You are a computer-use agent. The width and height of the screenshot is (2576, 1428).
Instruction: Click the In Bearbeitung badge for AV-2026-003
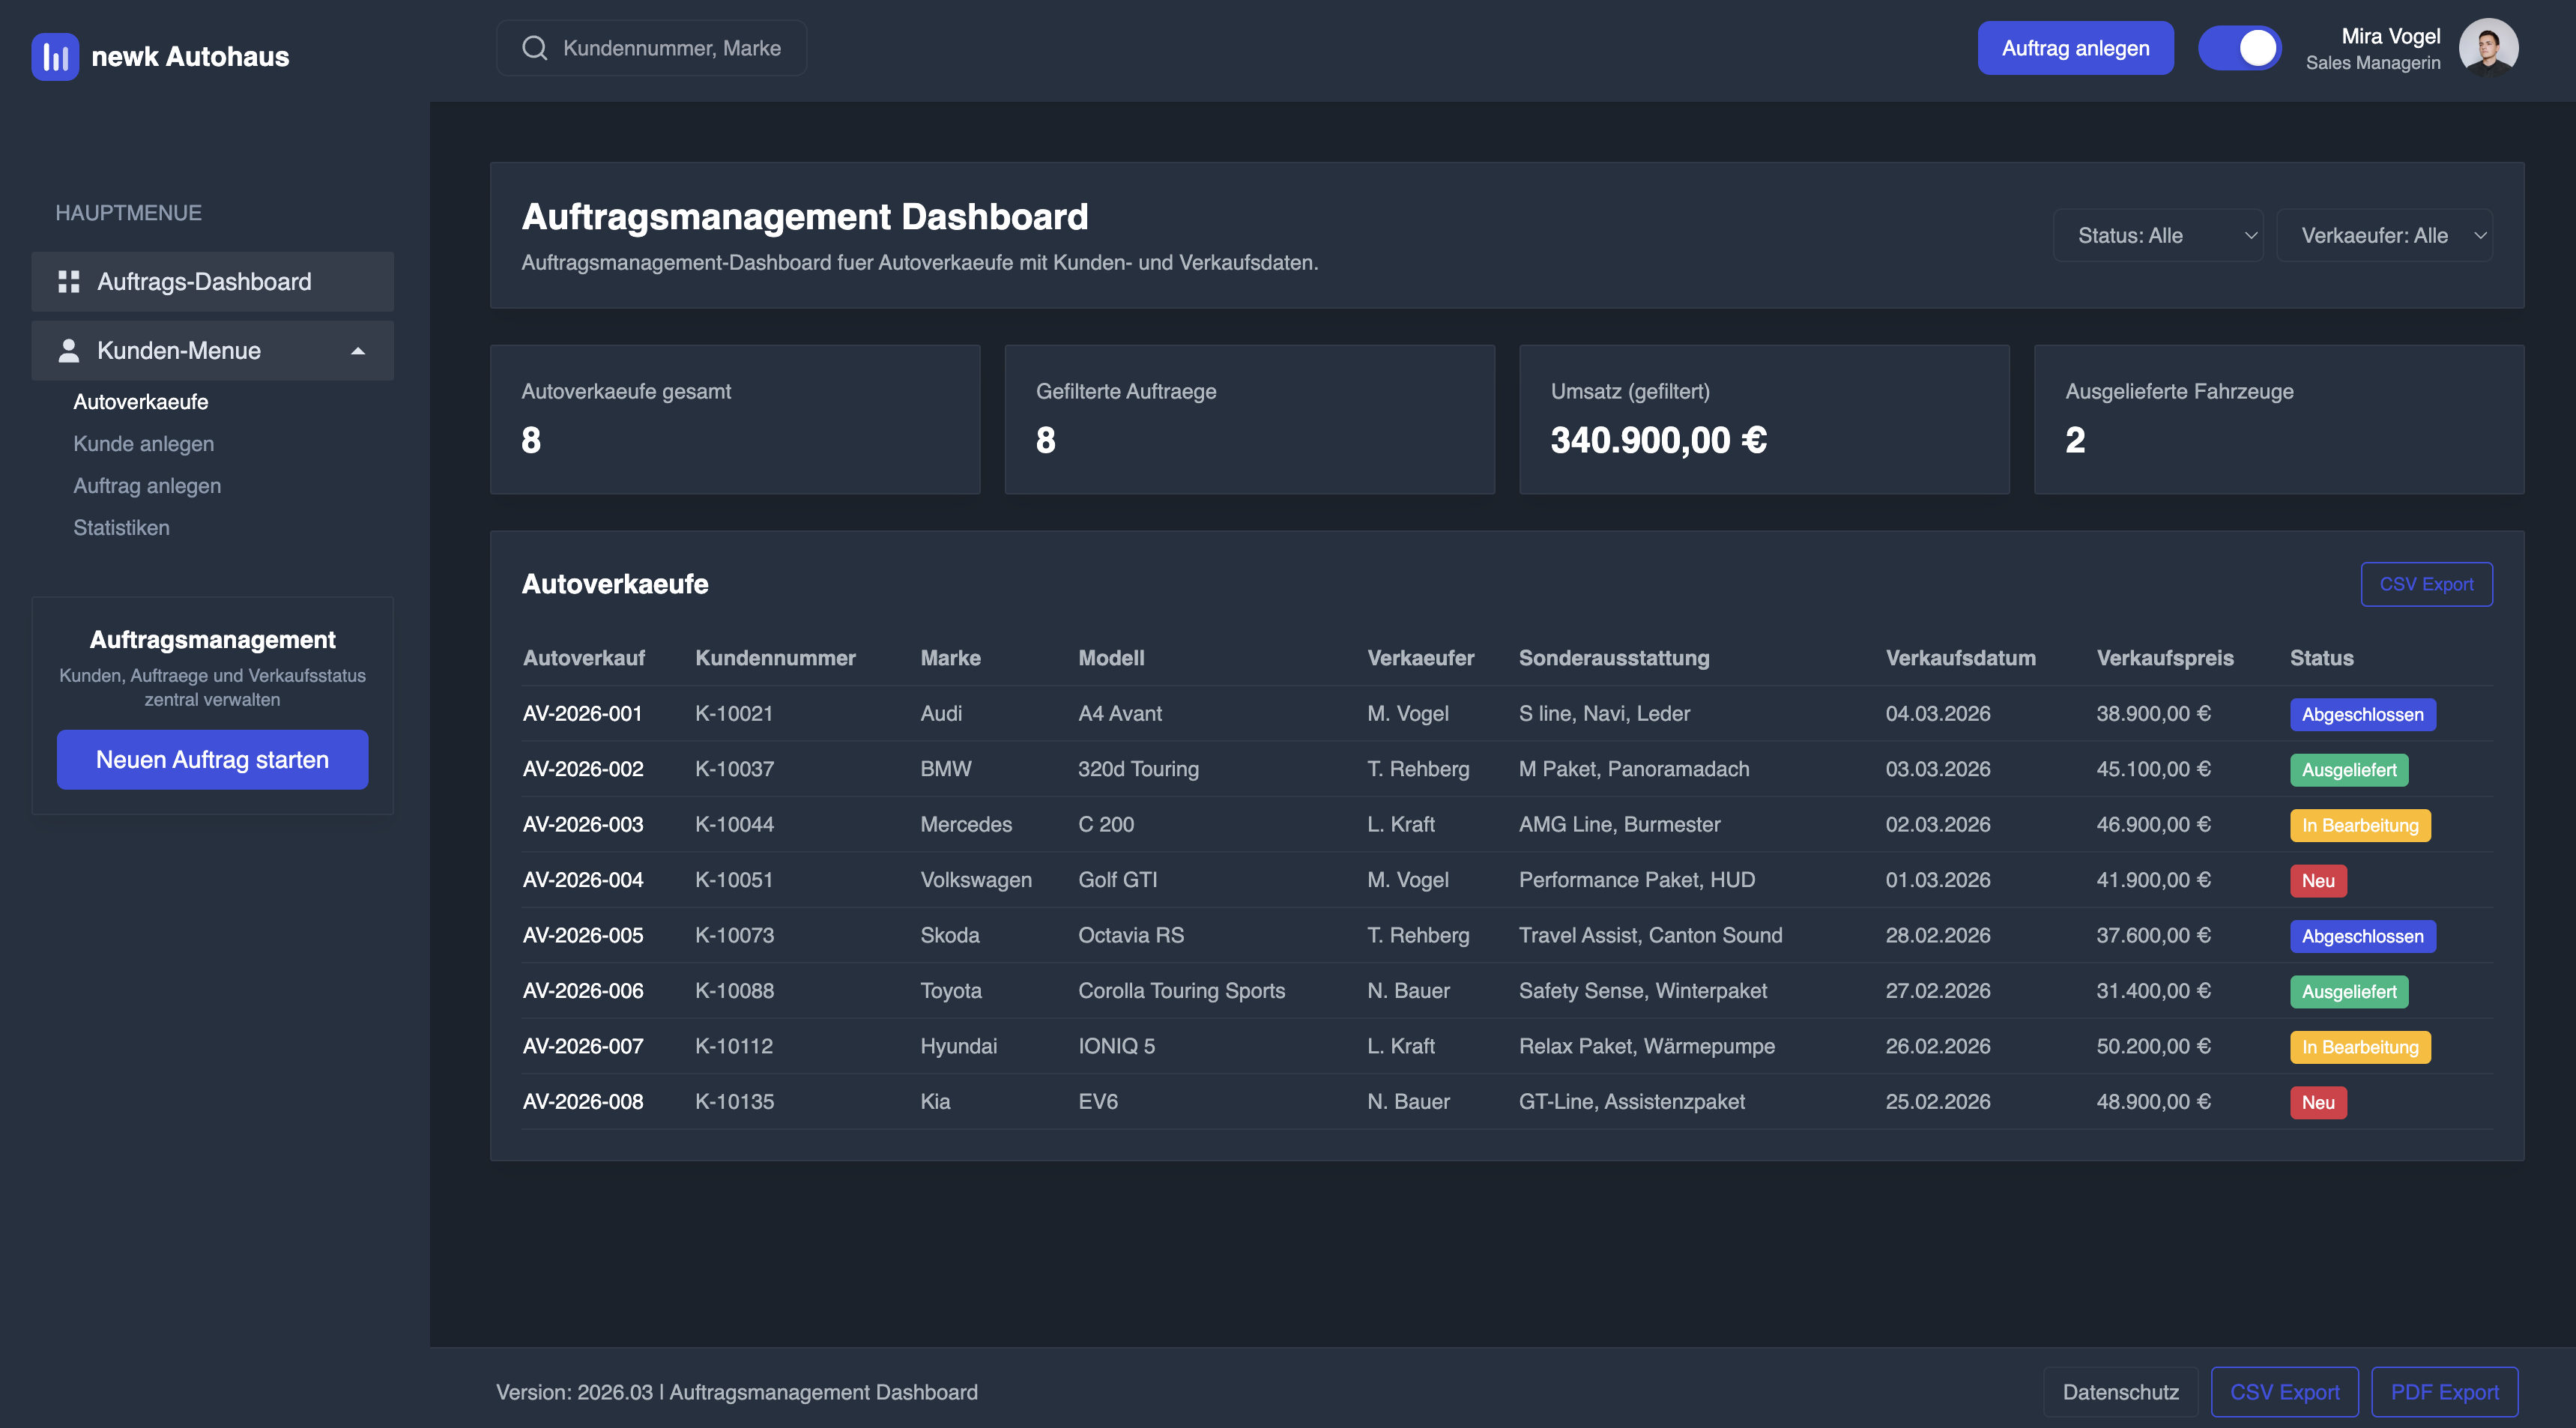2360,825
